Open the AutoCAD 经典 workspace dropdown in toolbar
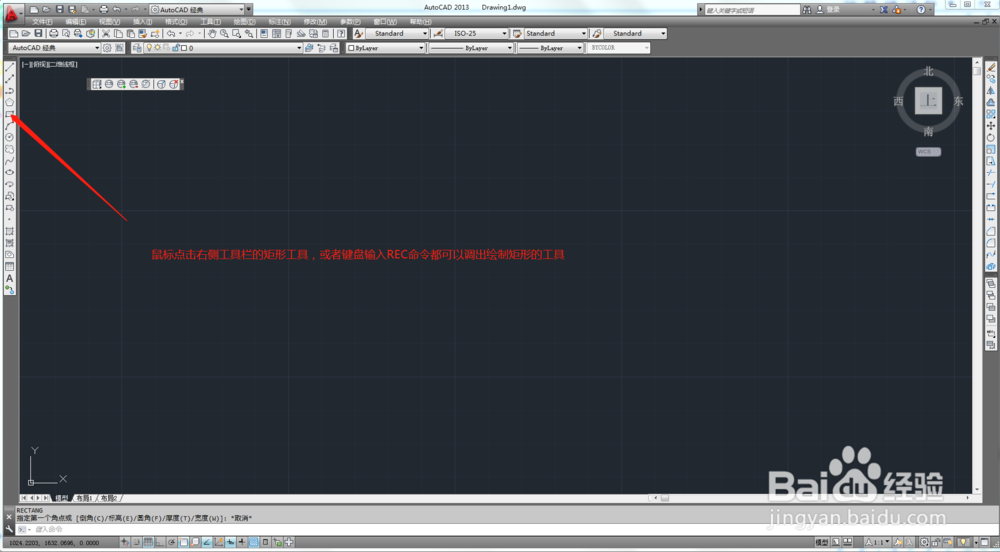The height and width of the screenshot is (552, 1000). (x=54, y=48)
